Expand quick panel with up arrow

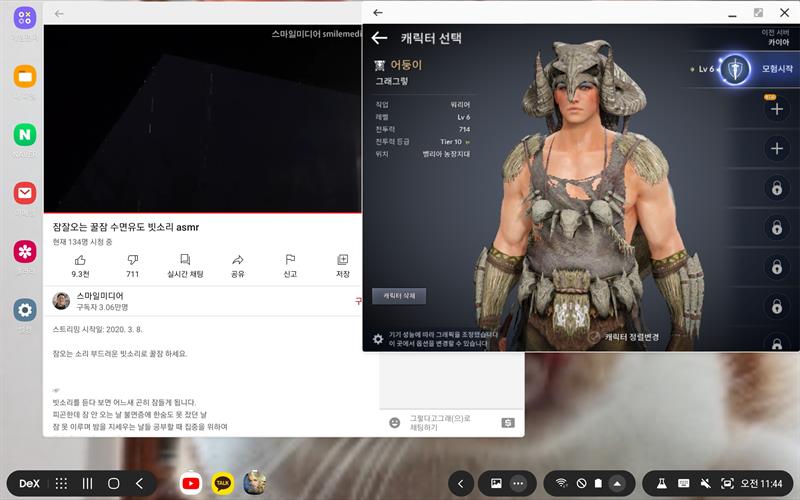617,483
